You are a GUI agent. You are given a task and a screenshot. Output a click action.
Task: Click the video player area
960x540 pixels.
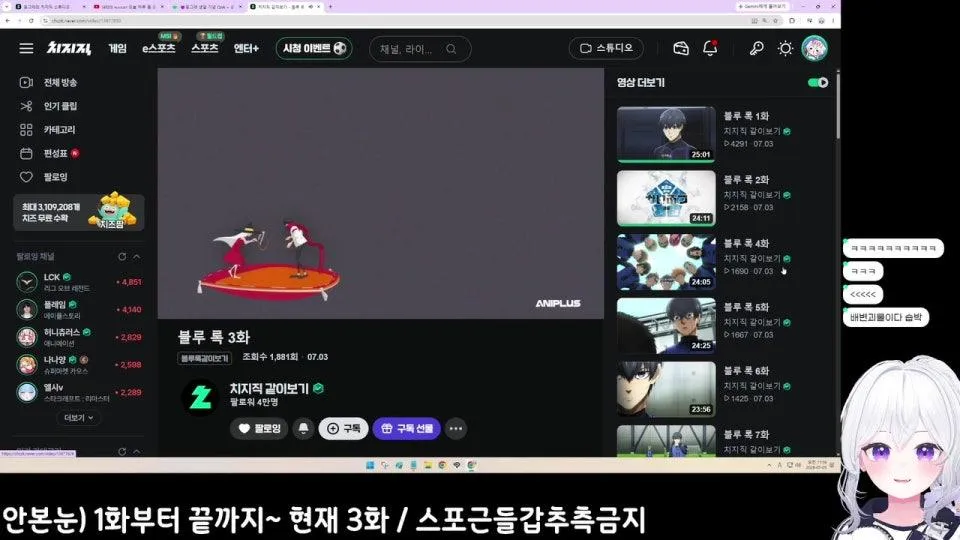381,193
